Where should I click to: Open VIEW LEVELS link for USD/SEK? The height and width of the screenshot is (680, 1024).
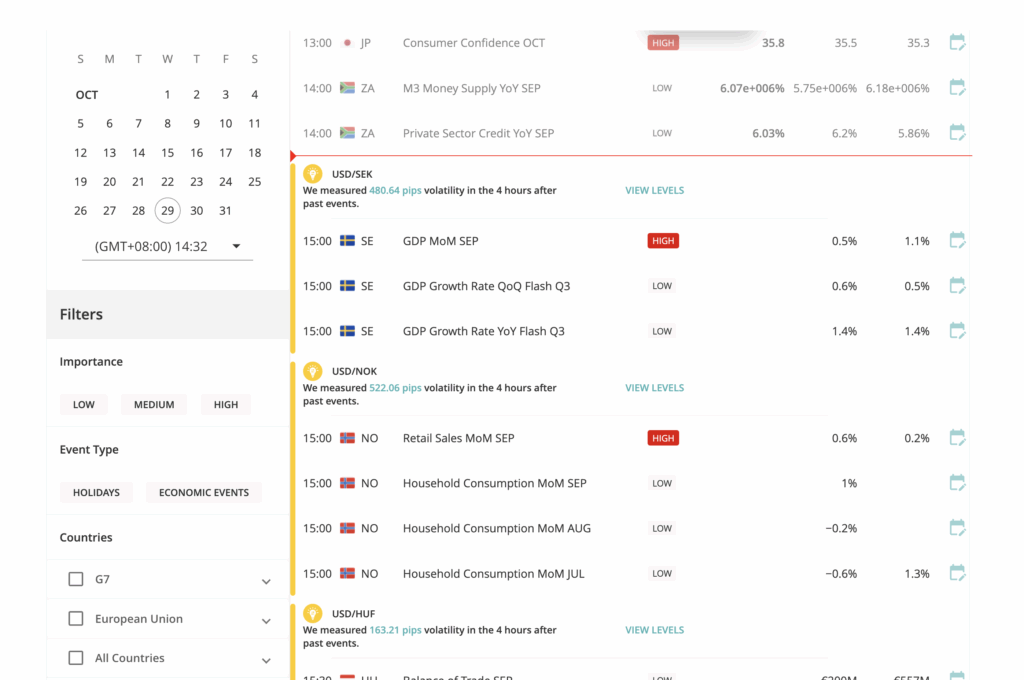pos(654,190)
